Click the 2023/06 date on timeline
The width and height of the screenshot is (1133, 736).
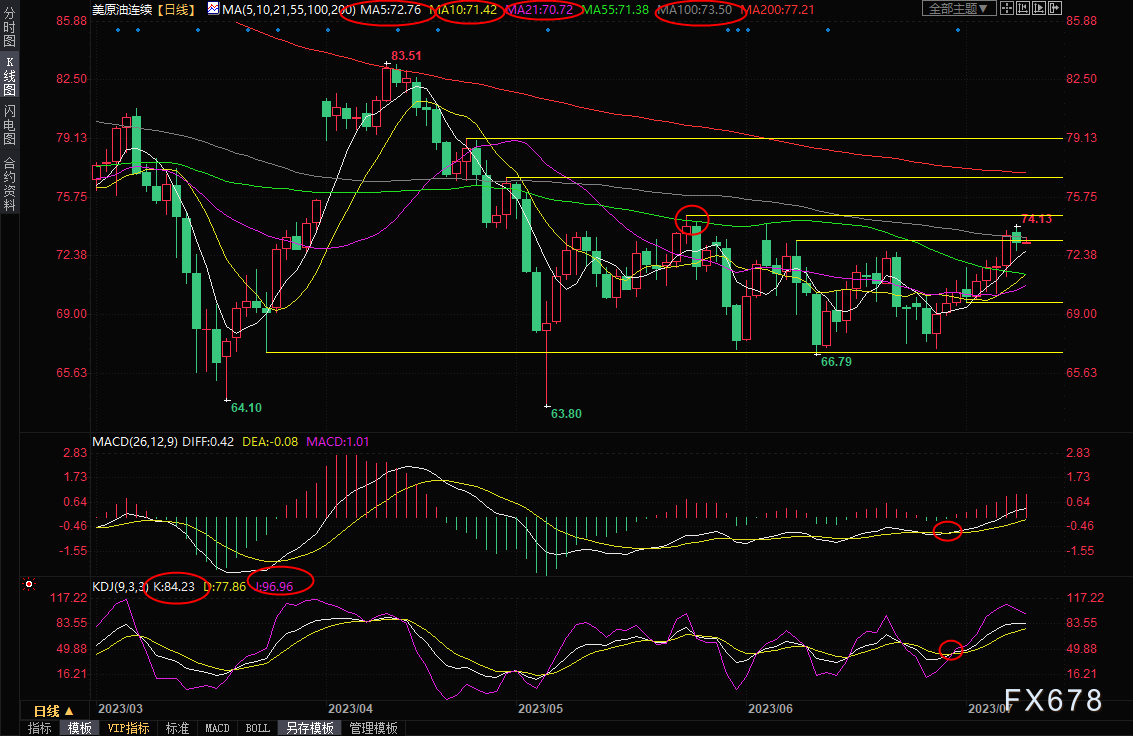(x=770, y=709)
